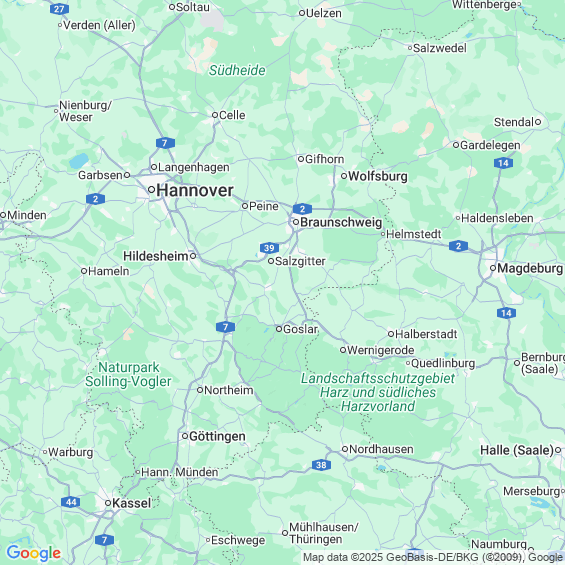Open the Google logo link
The width and height of the screenshot is (565, 565).
(x=34, y=553)
